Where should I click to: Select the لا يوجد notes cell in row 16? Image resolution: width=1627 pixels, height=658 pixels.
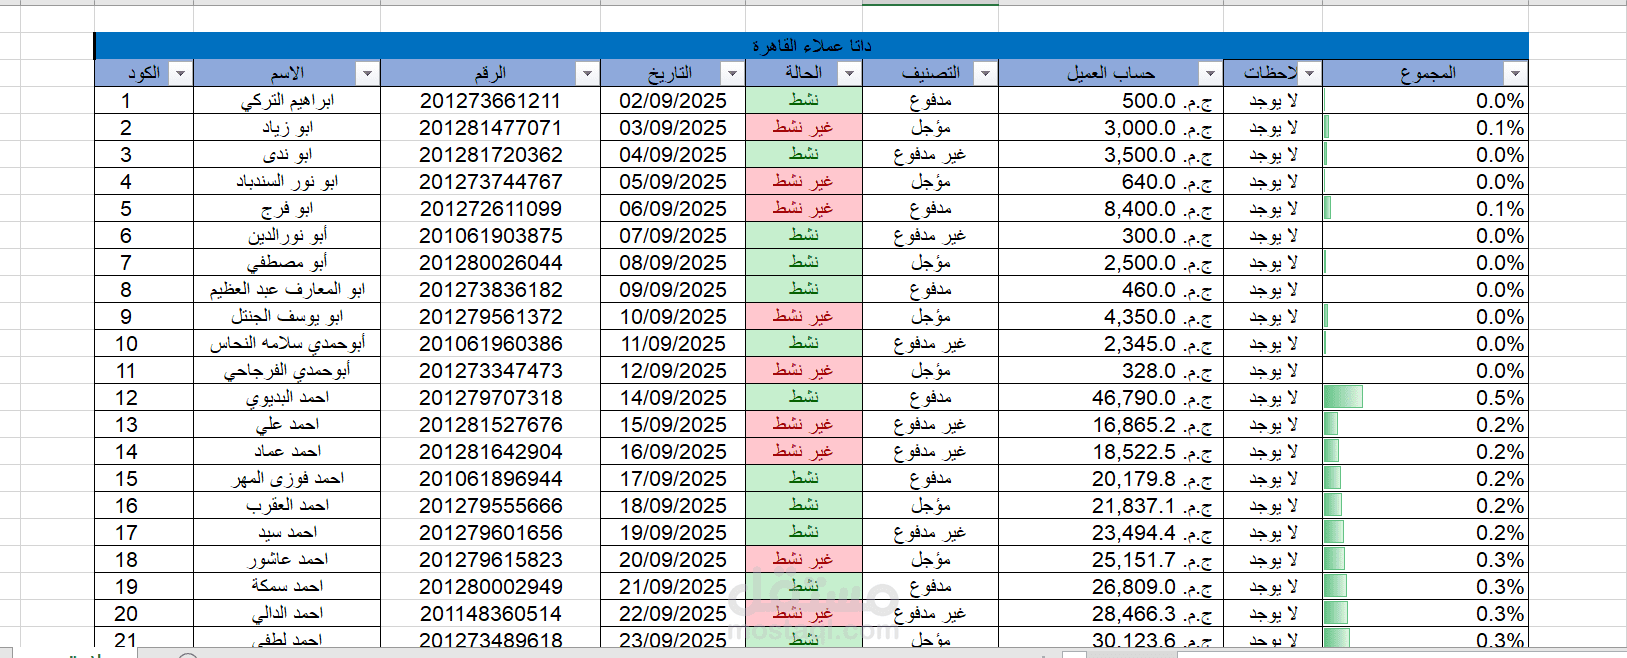pos(1273,506)
